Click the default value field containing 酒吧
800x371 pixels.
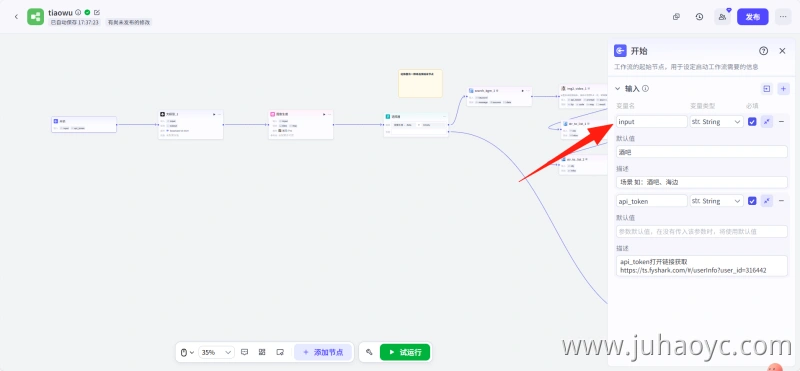pos(702,152)
